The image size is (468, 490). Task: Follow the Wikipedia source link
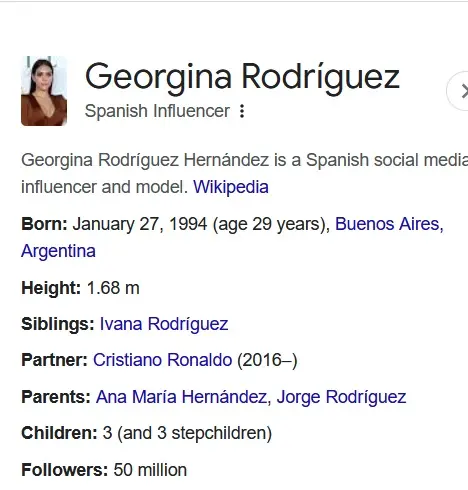[x=231, y=187]
